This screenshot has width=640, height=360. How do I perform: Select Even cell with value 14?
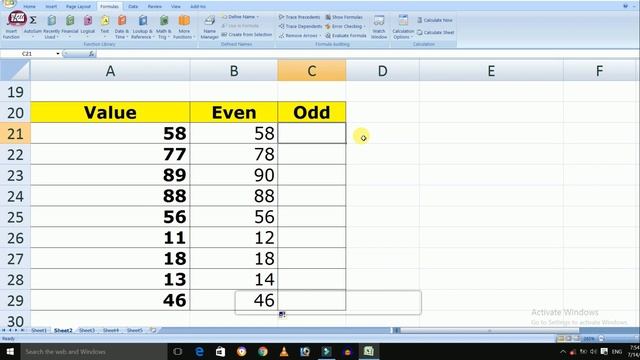(x=234, y=280)
